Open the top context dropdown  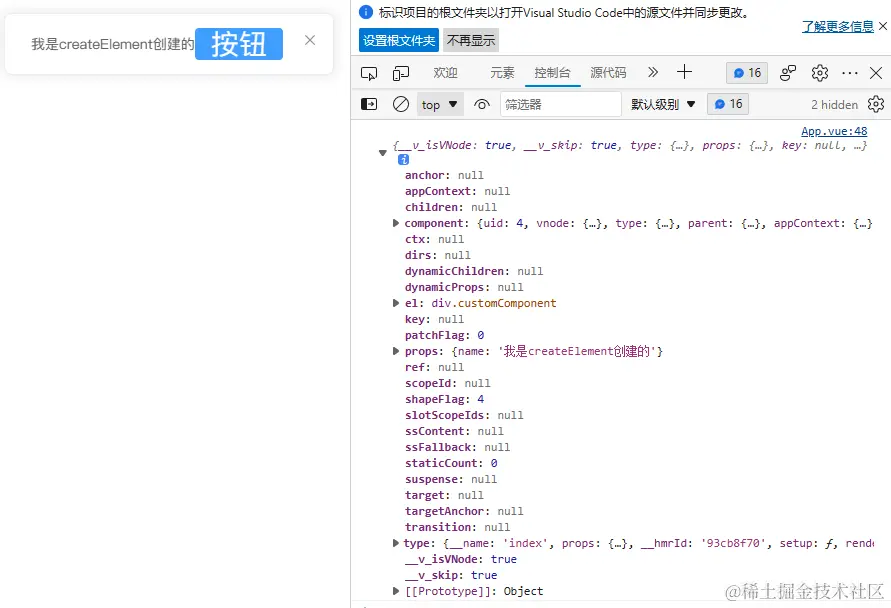[x=440, y=105]
